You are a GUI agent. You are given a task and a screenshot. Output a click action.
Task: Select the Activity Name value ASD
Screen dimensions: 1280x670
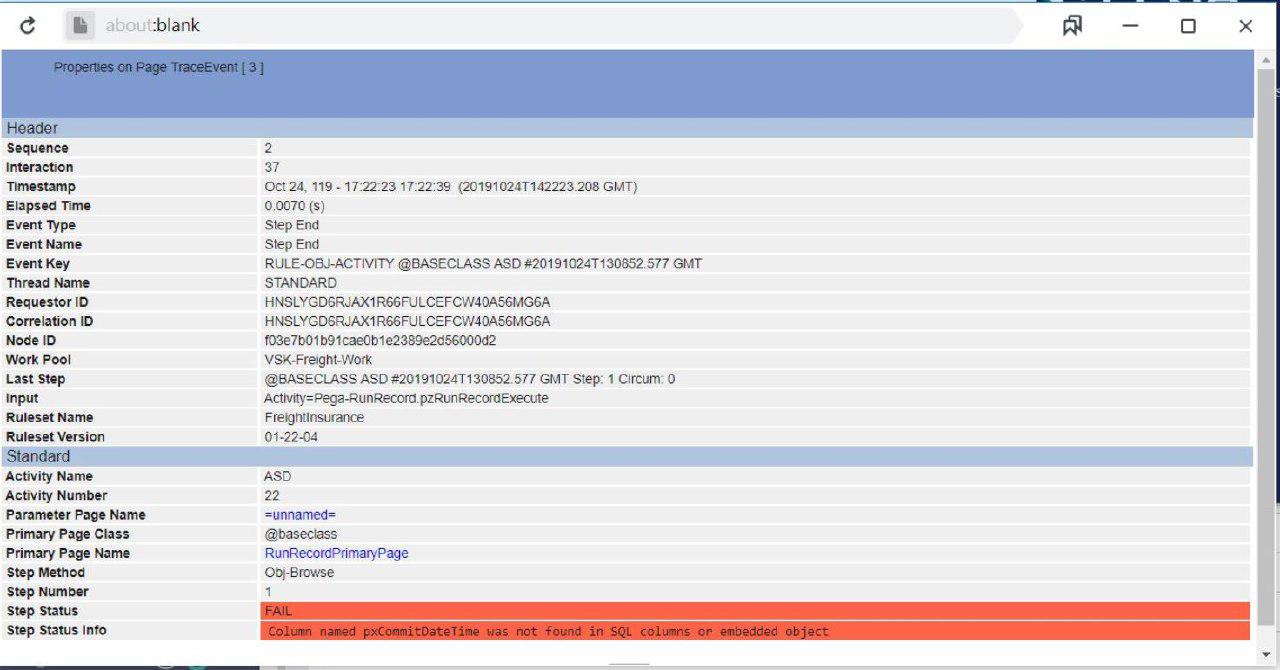[x=277, y=476]
